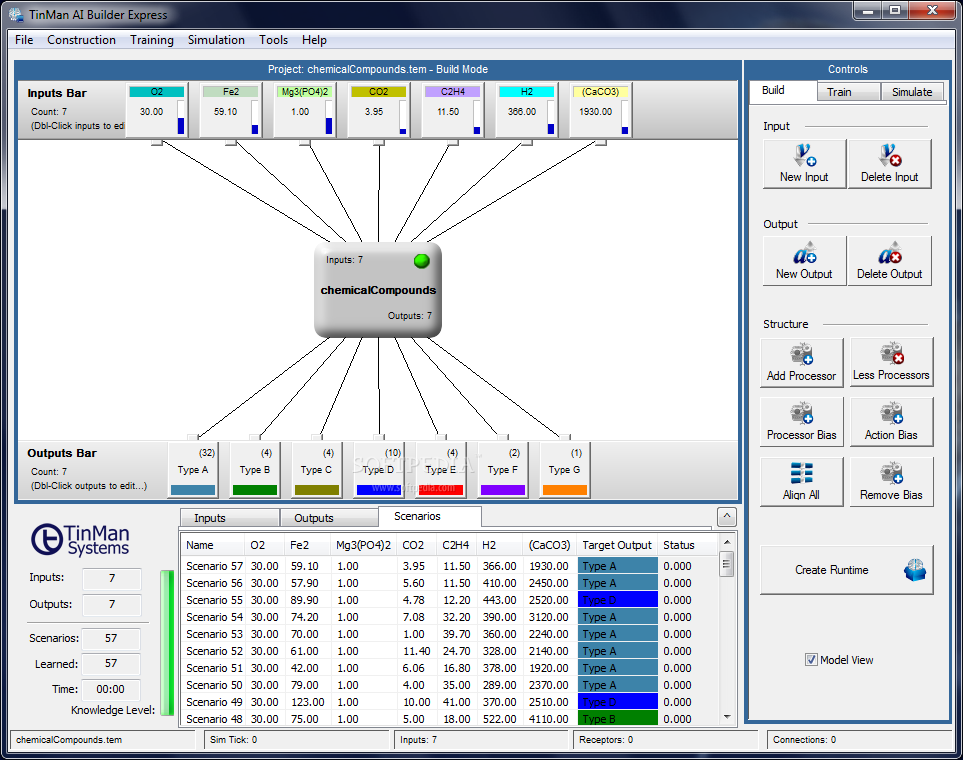
Task: Click the green status light on chemicalCompounds node
Action: pos(421,261)
